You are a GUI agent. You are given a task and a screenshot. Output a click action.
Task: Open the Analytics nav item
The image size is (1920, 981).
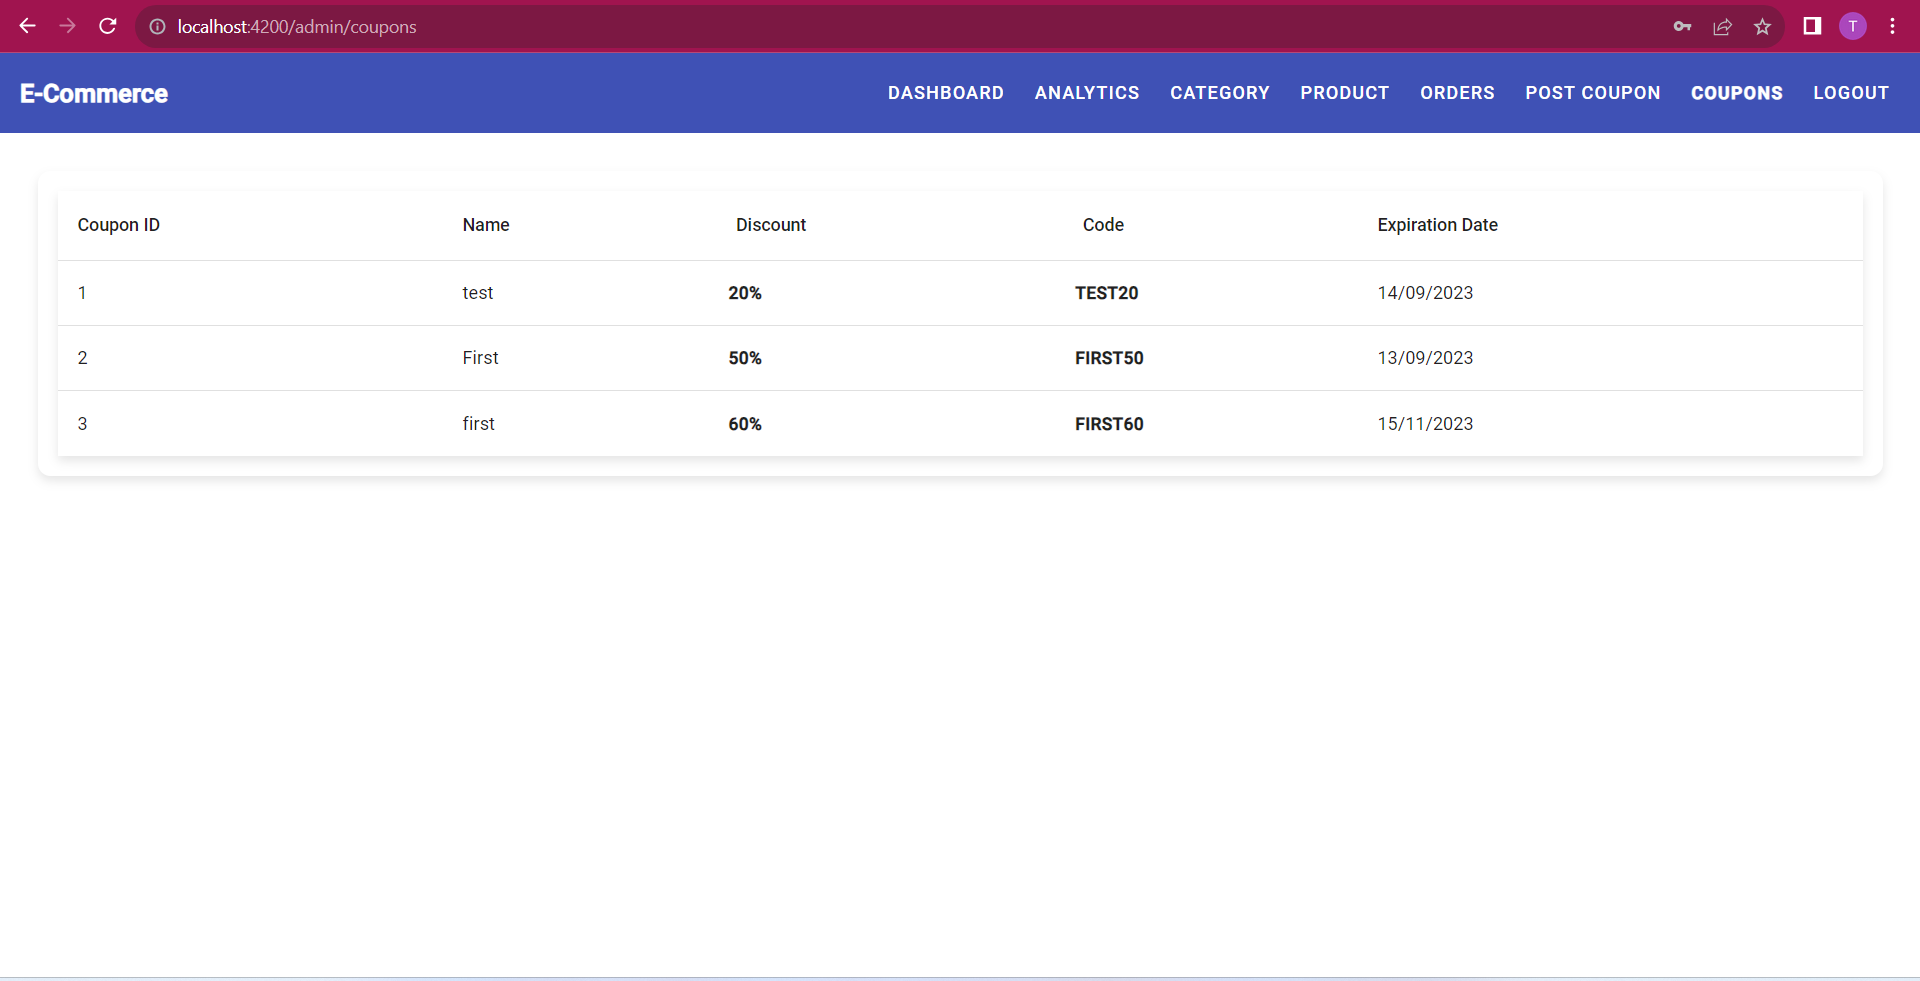(1087, 93)
